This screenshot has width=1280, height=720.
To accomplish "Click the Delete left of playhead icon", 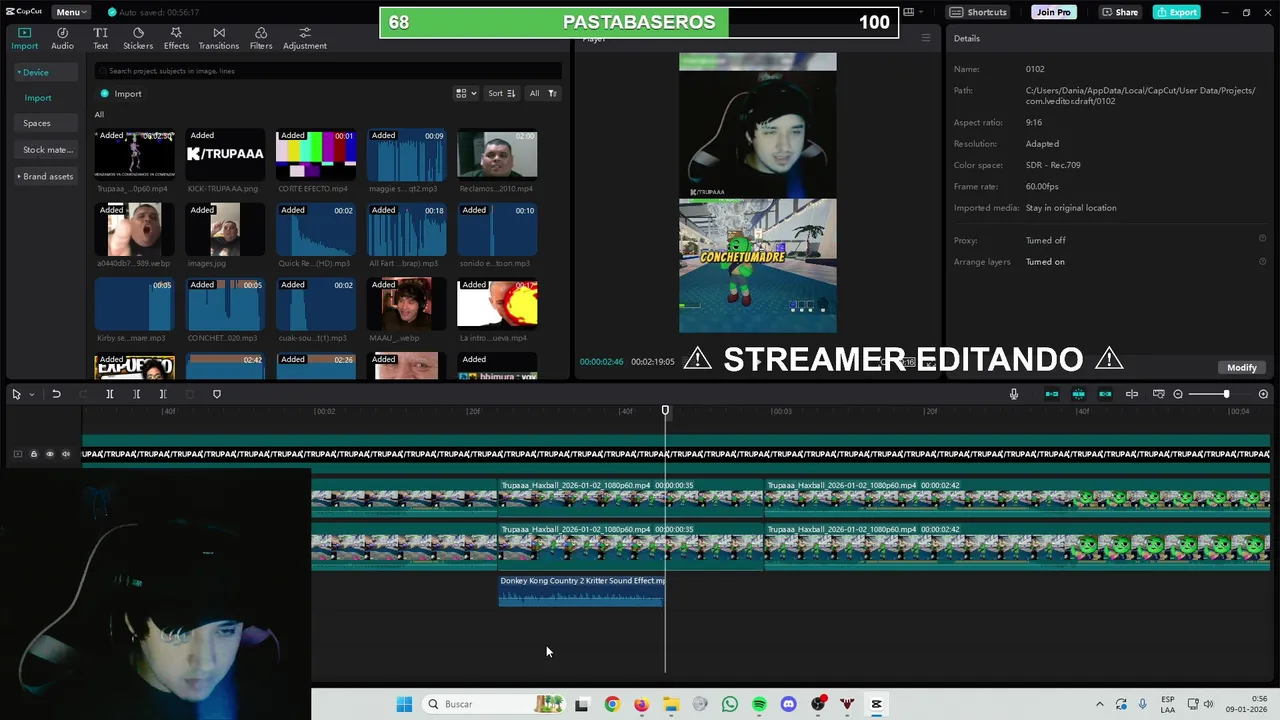I will (136, 394).
